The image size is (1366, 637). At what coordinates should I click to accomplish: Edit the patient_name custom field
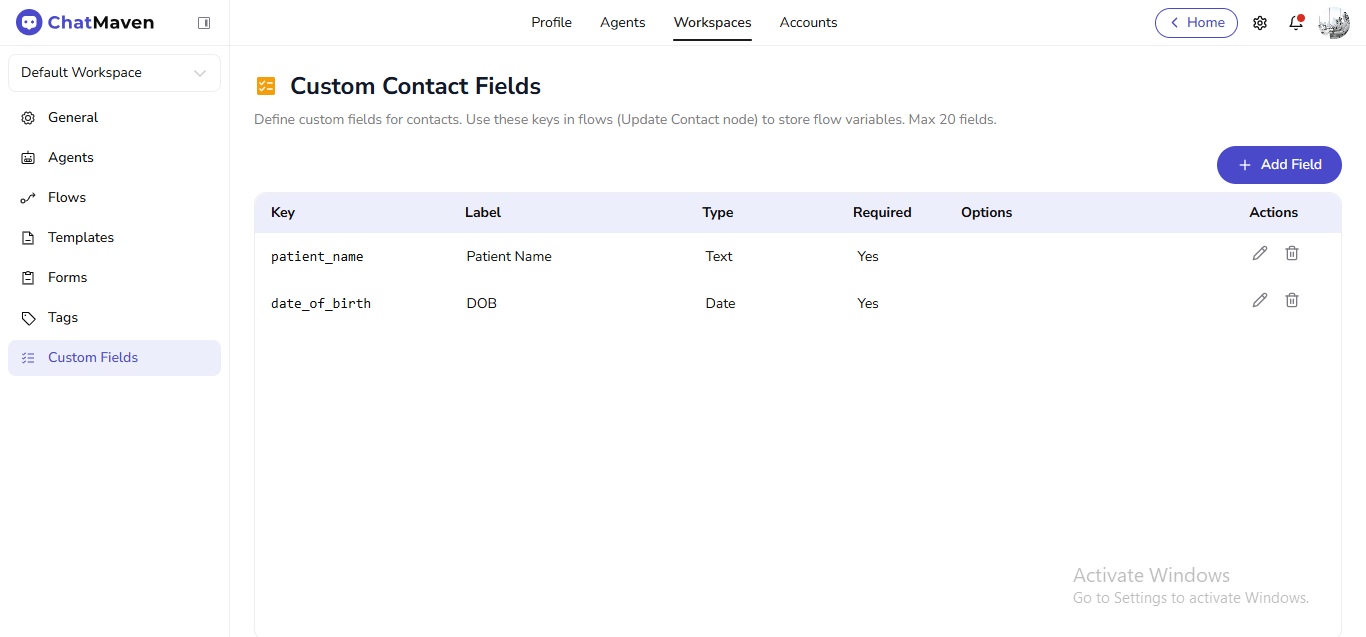coord(1259,253)
